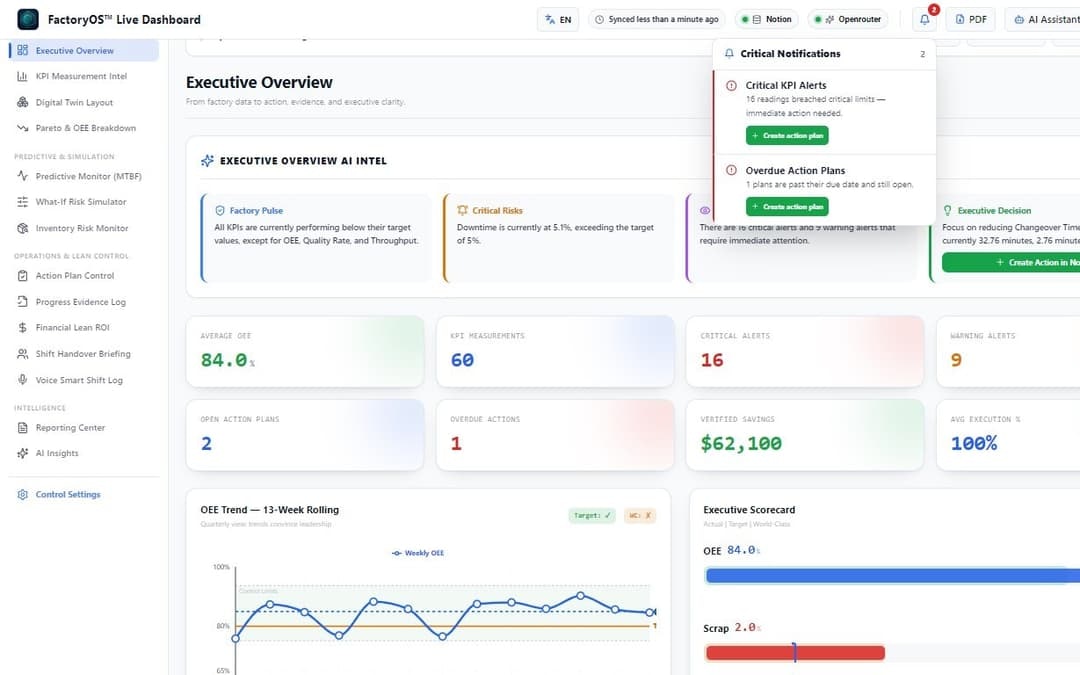This screenshot has width=1080, height=675.
Task: Click the Average OEE 84.0 card
Action: pos(305,351)
